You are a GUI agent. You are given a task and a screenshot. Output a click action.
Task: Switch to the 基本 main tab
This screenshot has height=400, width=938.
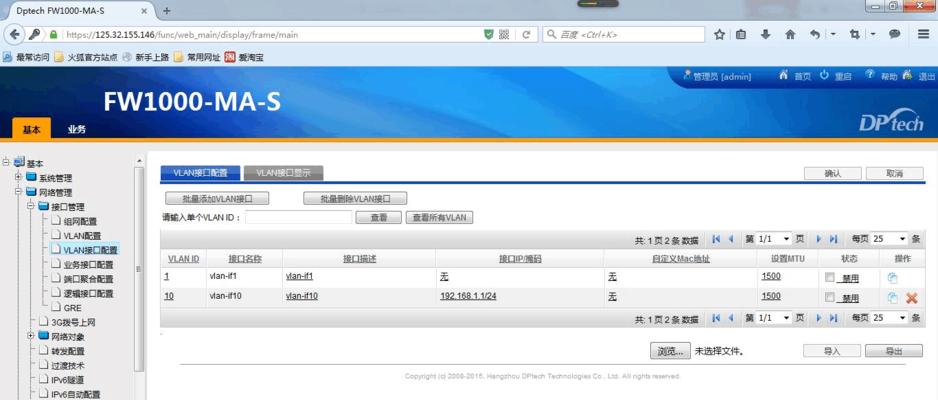32,129
